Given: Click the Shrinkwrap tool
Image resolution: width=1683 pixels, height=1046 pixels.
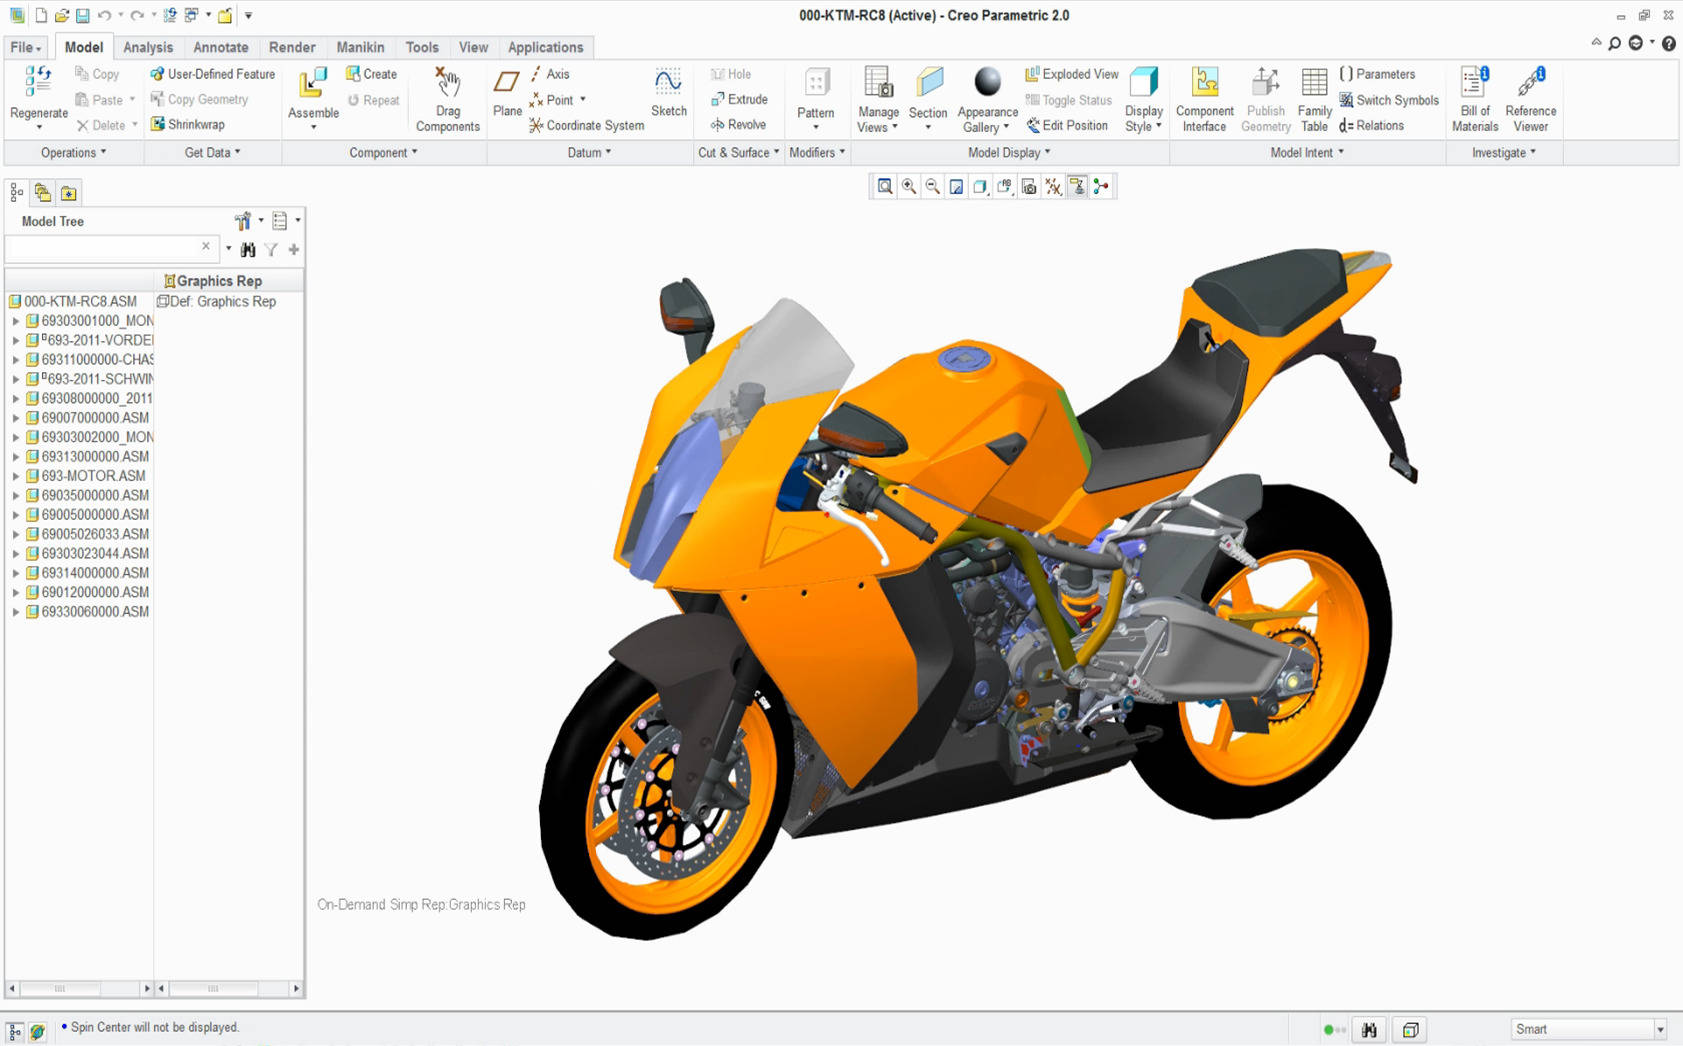Looking at the screenshot, I should [188, 125].
